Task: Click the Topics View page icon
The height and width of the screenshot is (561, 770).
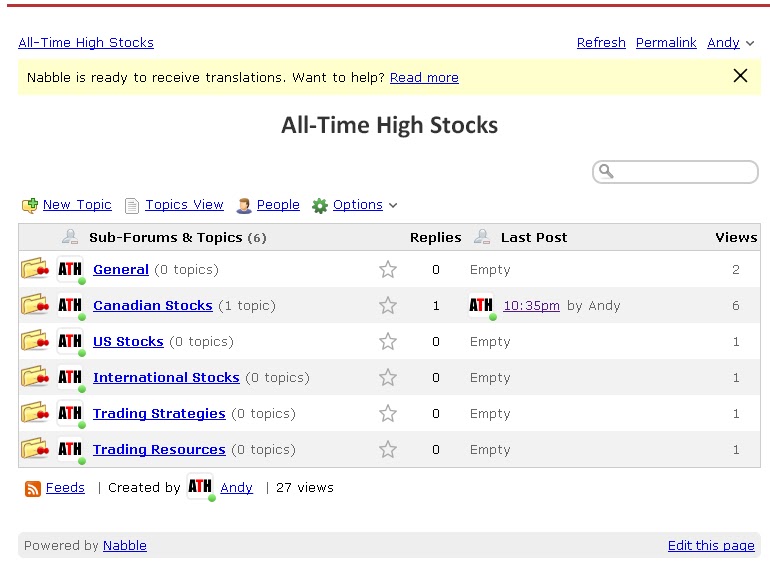Action: 132,205
